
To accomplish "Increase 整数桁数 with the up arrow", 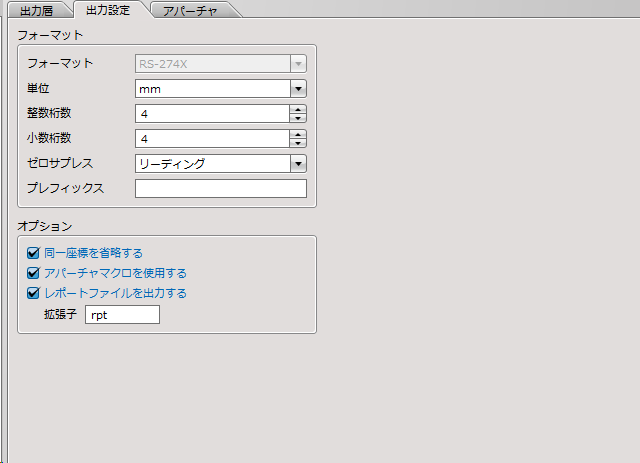I will coord(297,109).
